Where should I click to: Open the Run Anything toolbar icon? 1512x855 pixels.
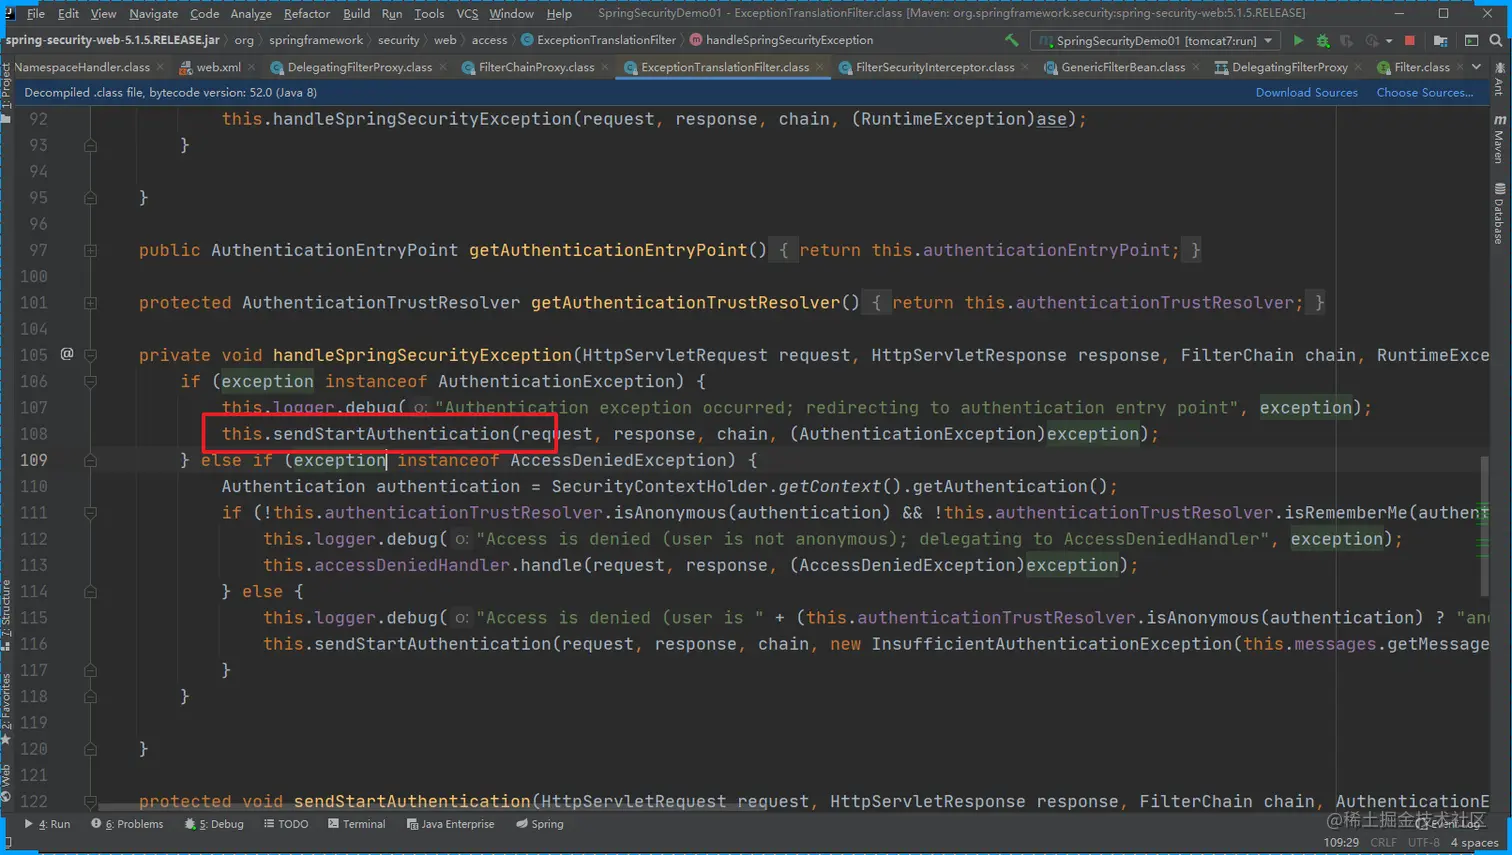click(1471, 41)
